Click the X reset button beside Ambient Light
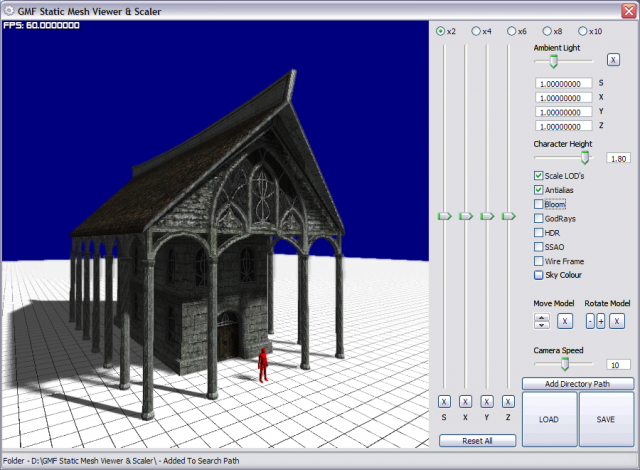Viewport: 640px width, 470px height. (x=613, y=60)
